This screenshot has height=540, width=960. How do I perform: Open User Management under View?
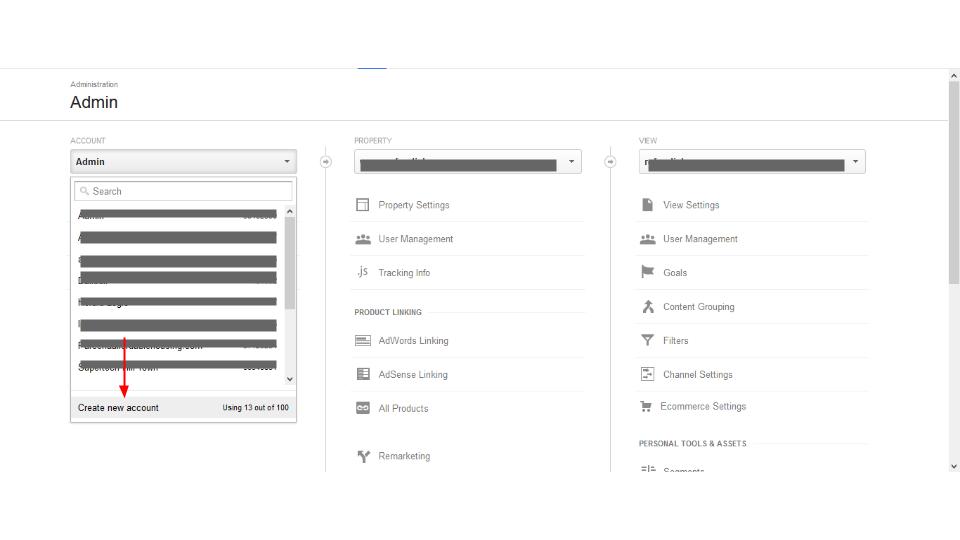click(x=700, y=239)
